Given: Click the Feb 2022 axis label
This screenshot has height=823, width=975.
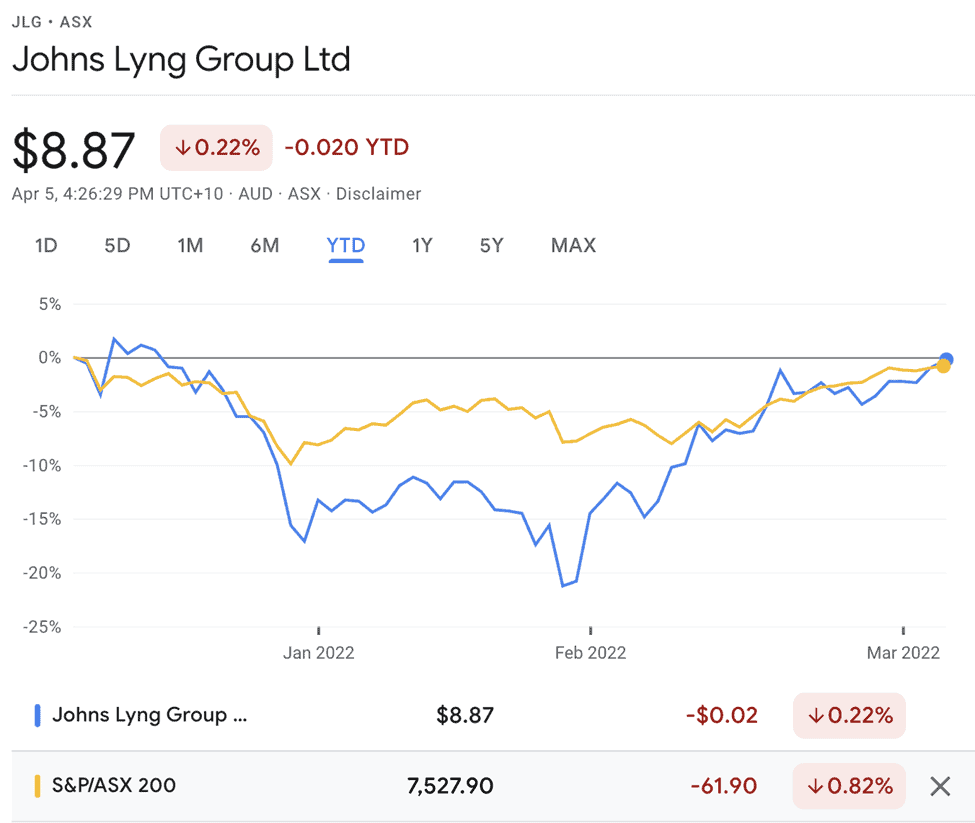Looking at the screenshot, I should [x=590, y=653].
